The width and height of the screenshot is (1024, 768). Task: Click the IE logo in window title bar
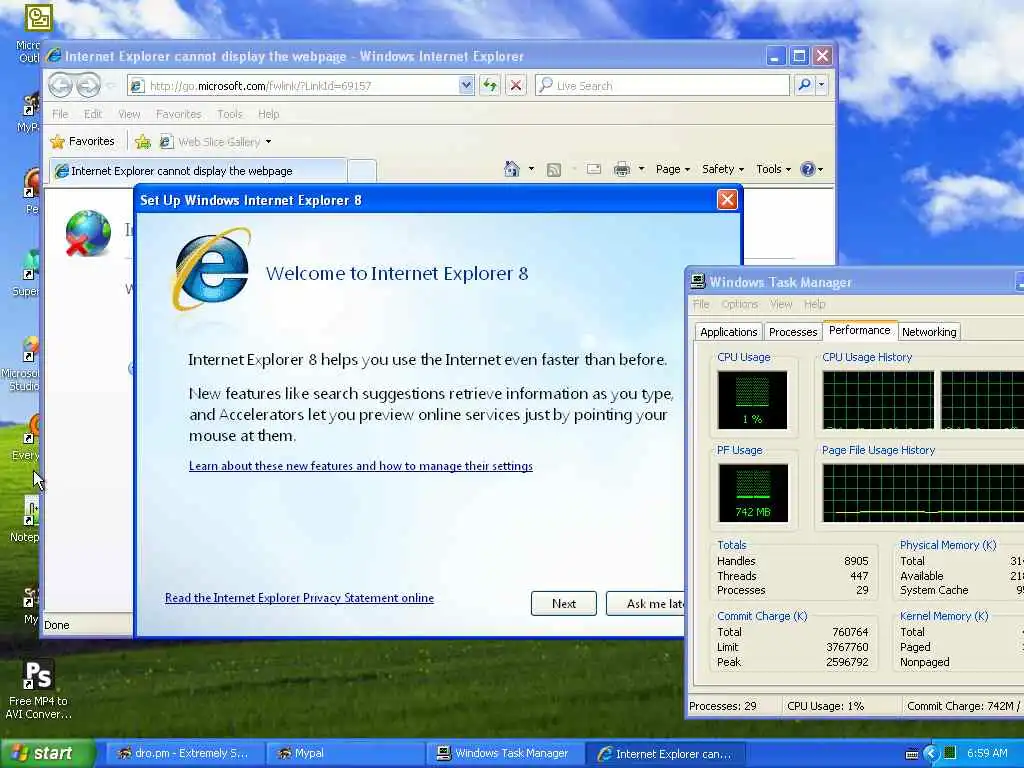click(54, 56)
